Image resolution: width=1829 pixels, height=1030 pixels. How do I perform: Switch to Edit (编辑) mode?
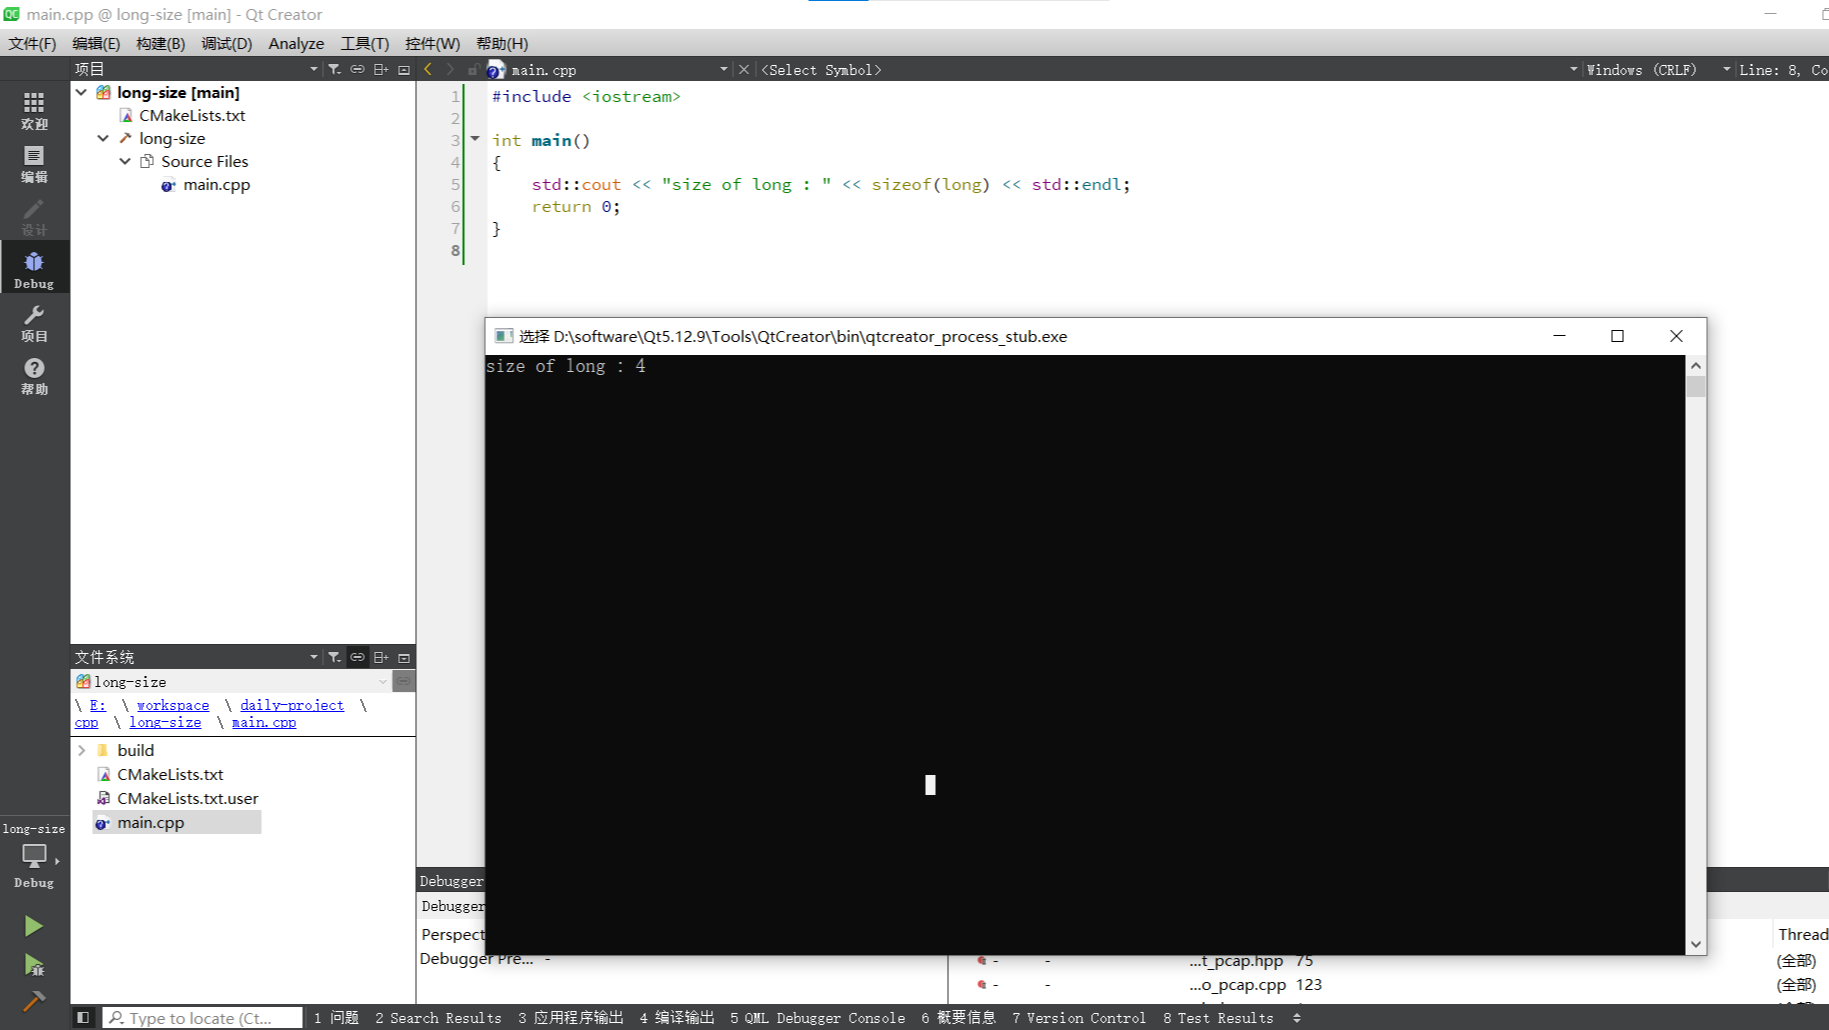coord(34,163)
